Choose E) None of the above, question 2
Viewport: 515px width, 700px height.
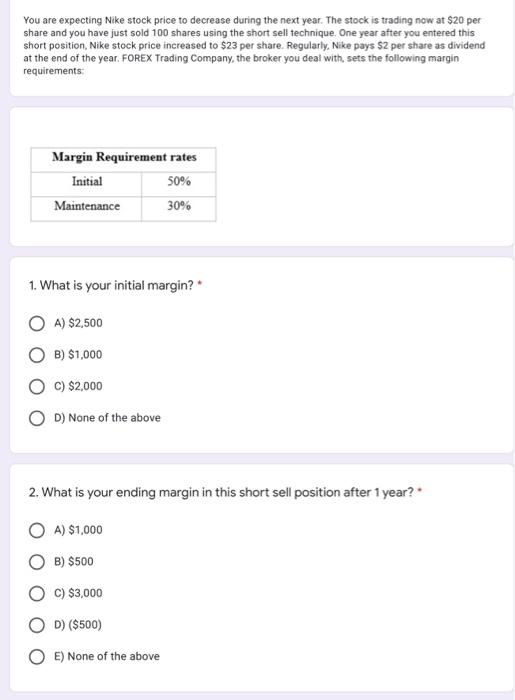[x=37, y=657]
